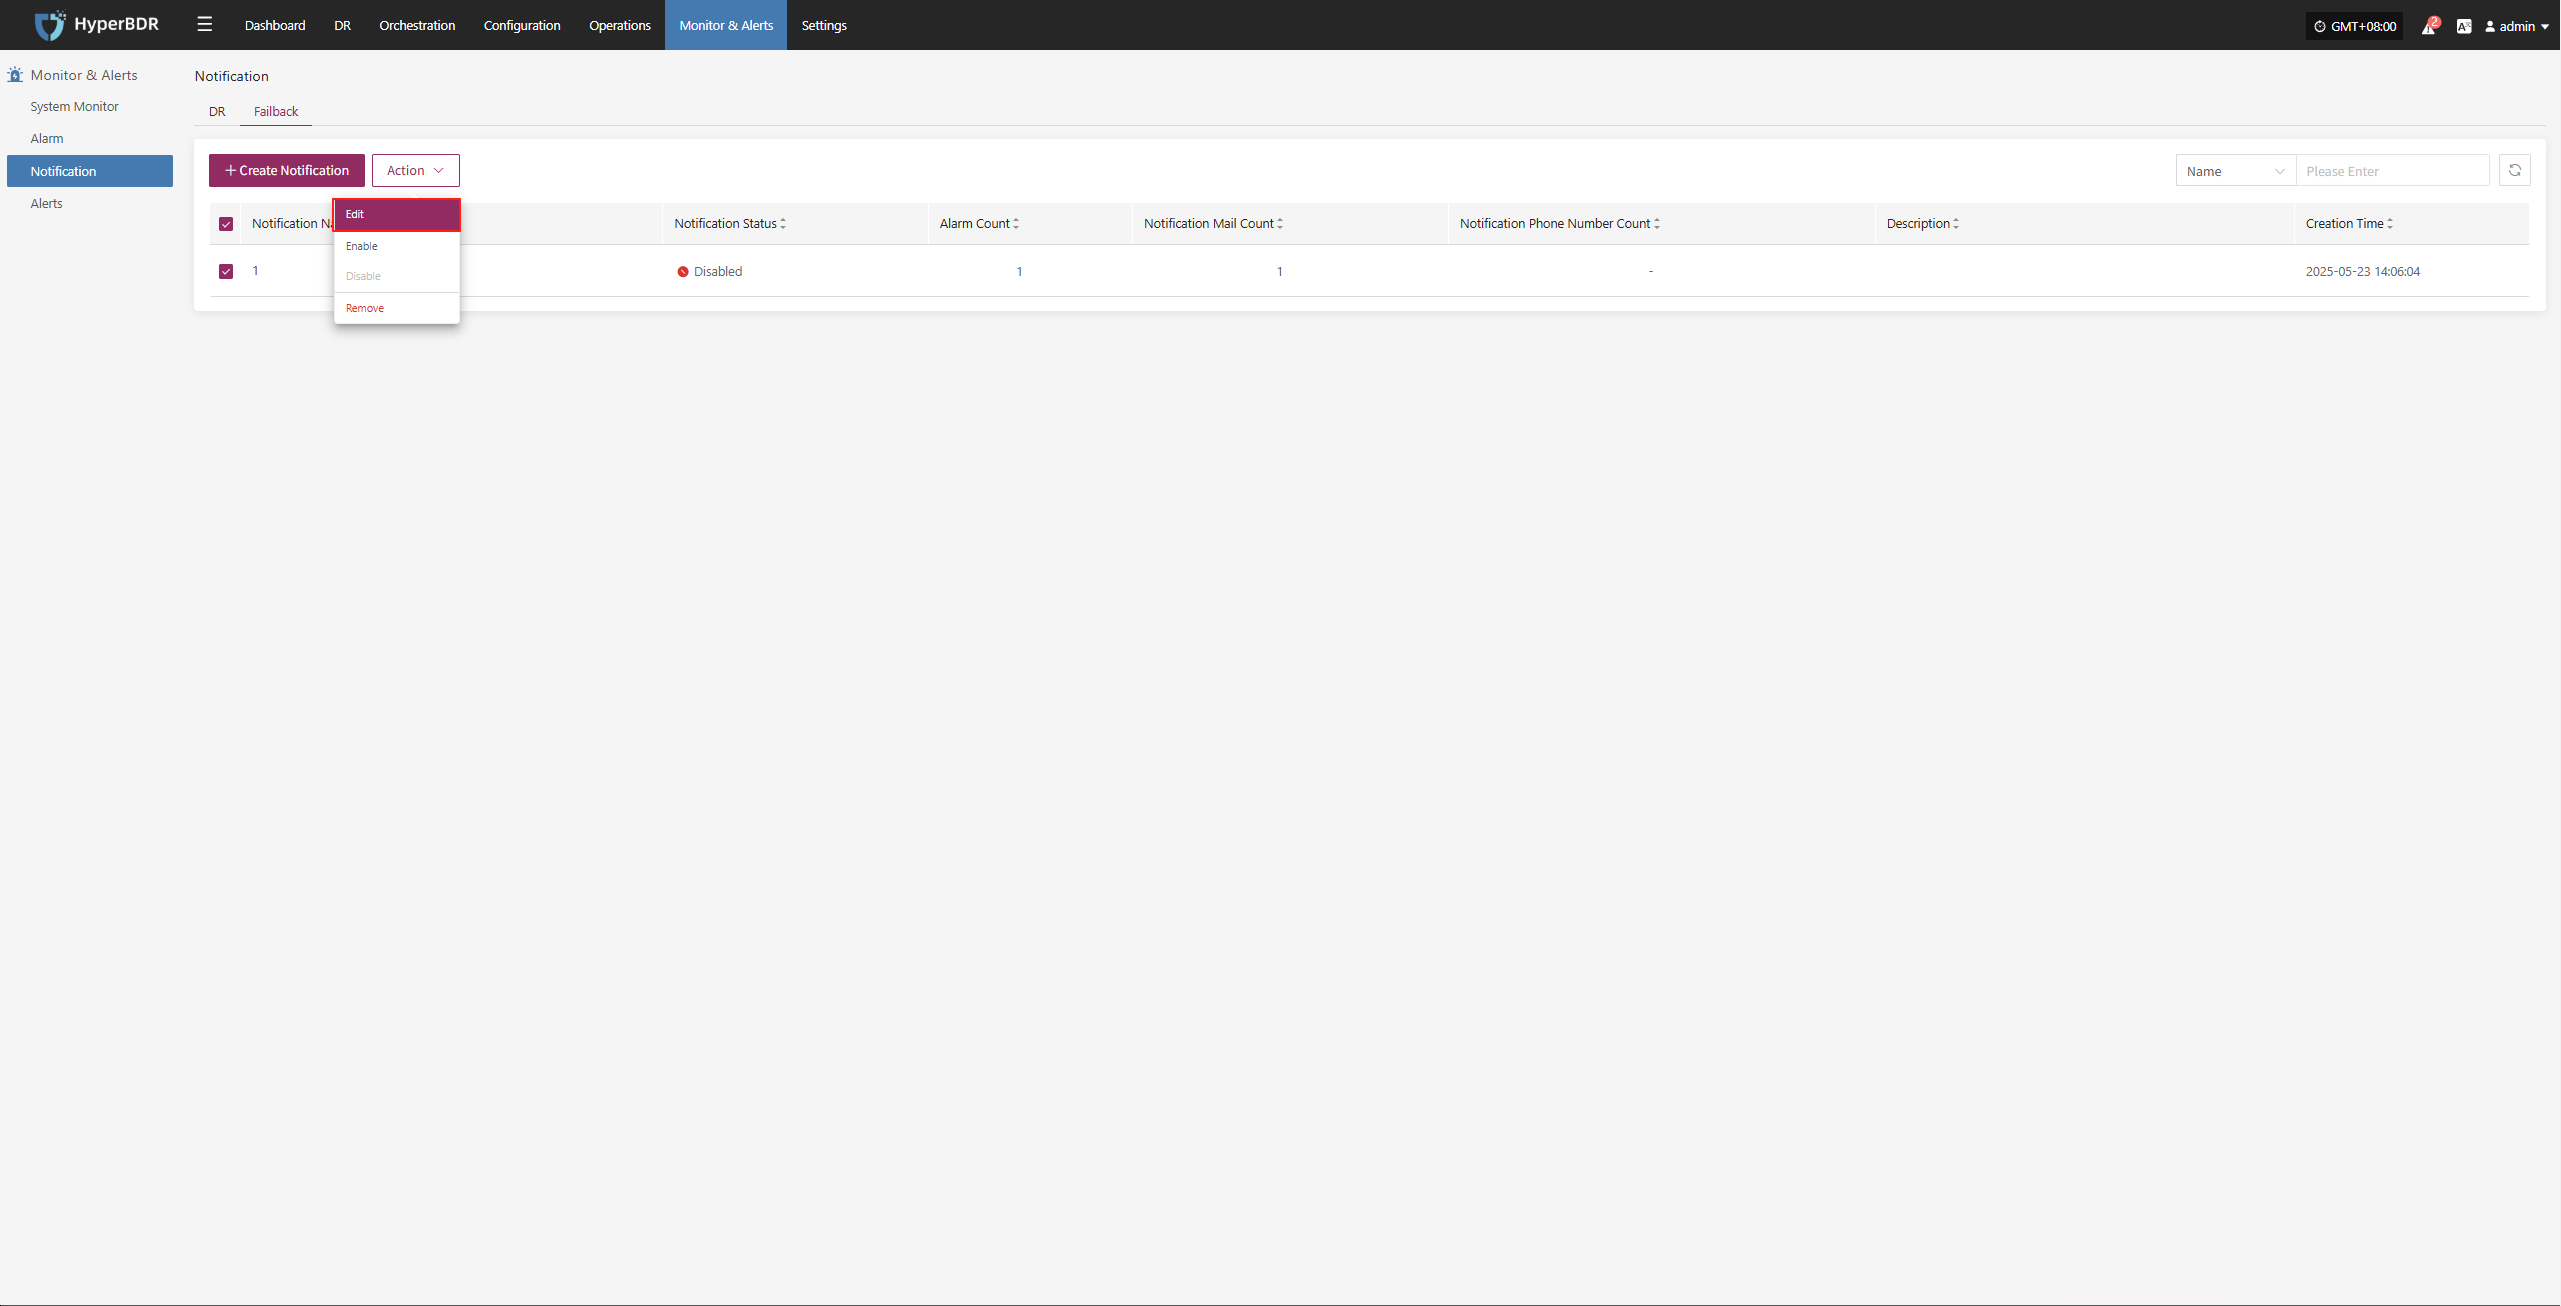Click the GMT+08:00 timezone indicator
The image size is (2561, 1306).
[x=2355, y=26]
